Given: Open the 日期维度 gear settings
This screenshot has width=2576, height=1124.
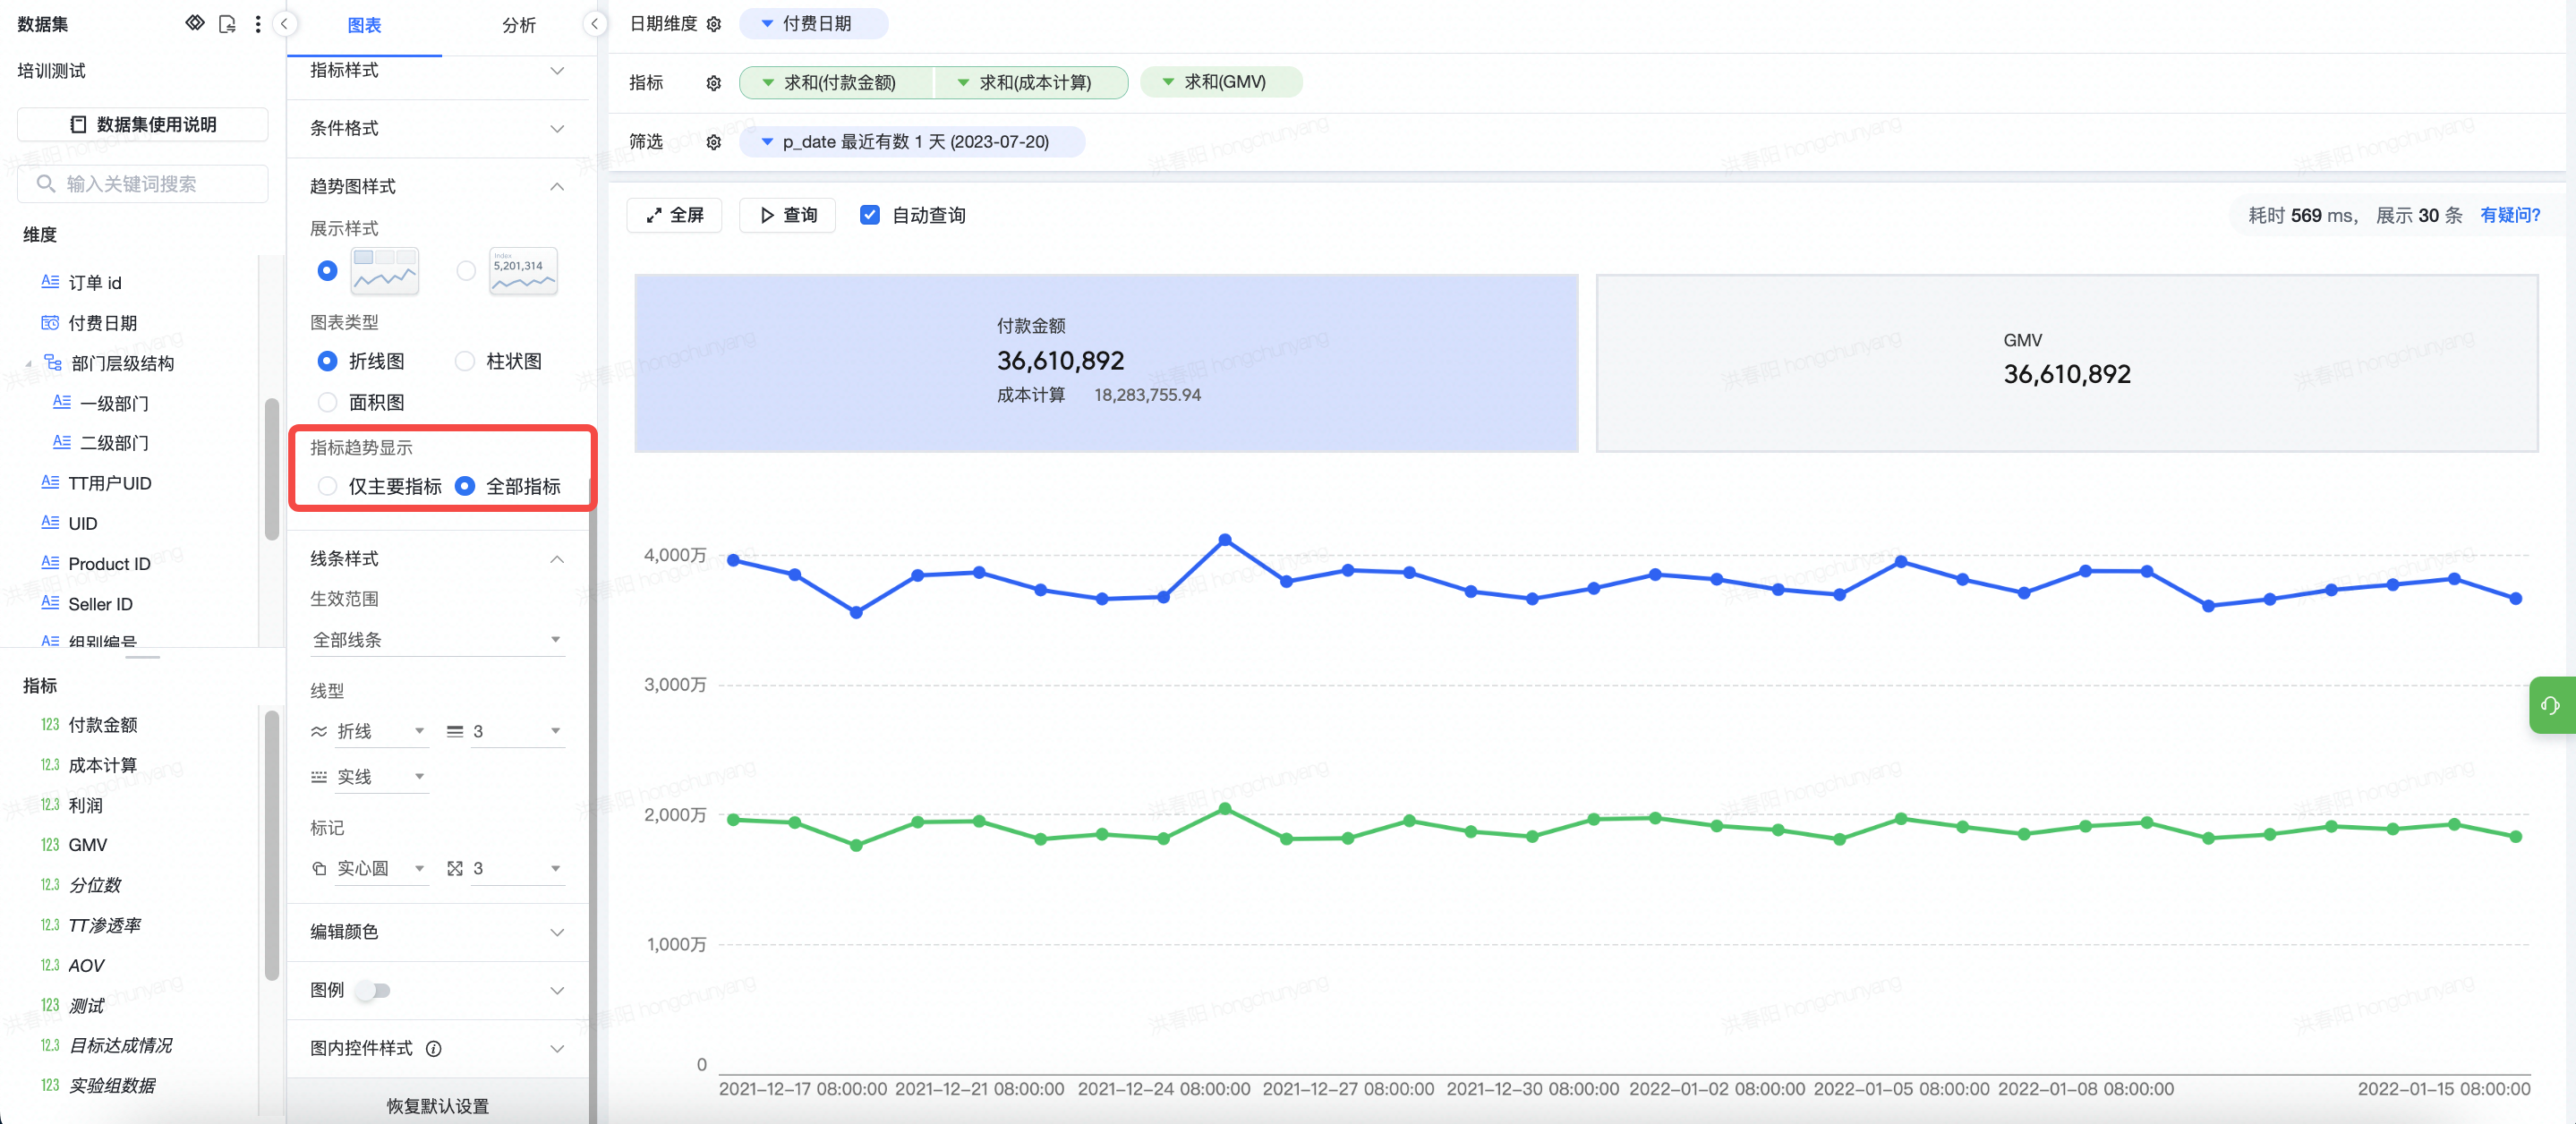Looking at the screenshot, I should click(714, 24).
